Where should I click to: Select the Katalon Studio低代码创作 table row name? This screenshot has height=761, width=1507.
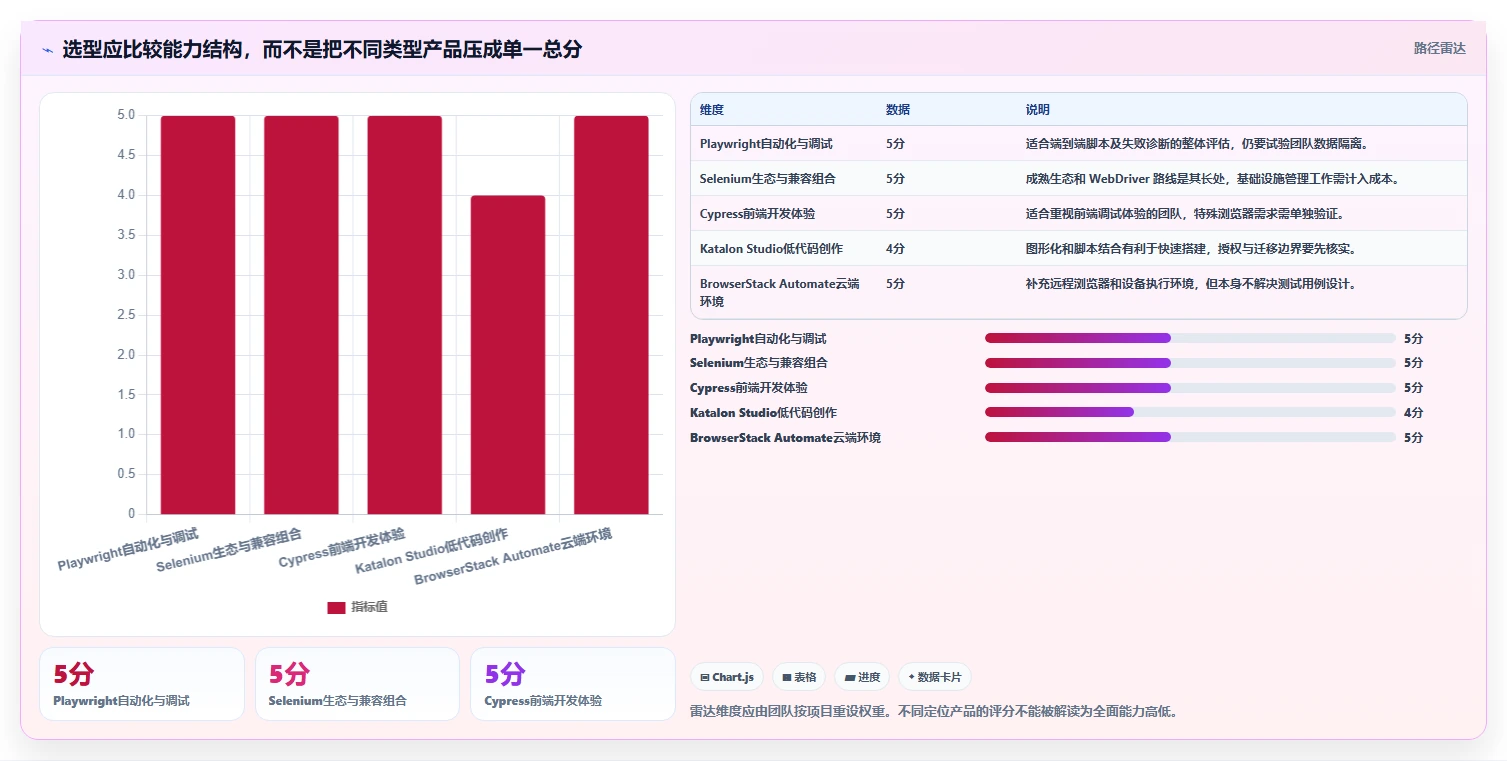point(771,249)
